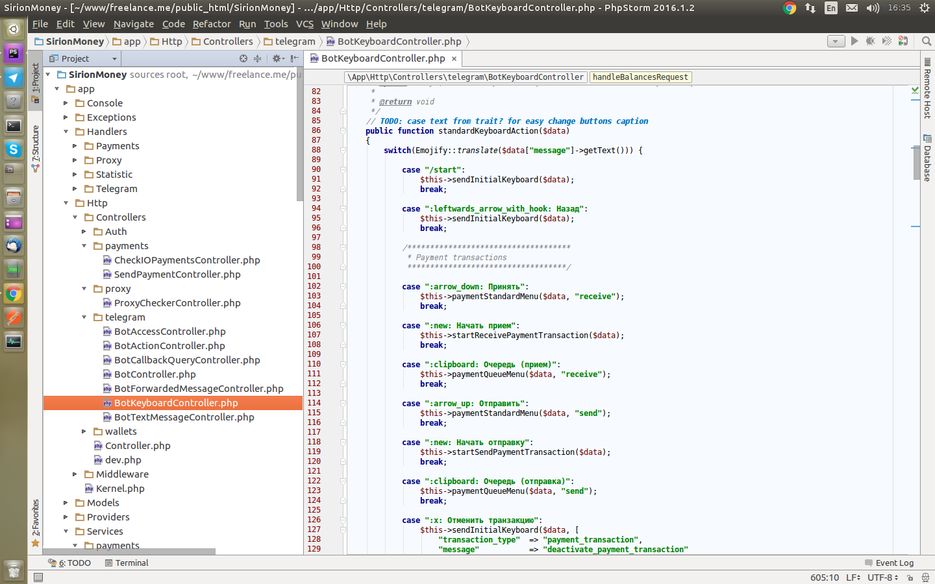The image size is (935, 584).
Task: Click the Skype icon in the dock
Action: point(14,149)
